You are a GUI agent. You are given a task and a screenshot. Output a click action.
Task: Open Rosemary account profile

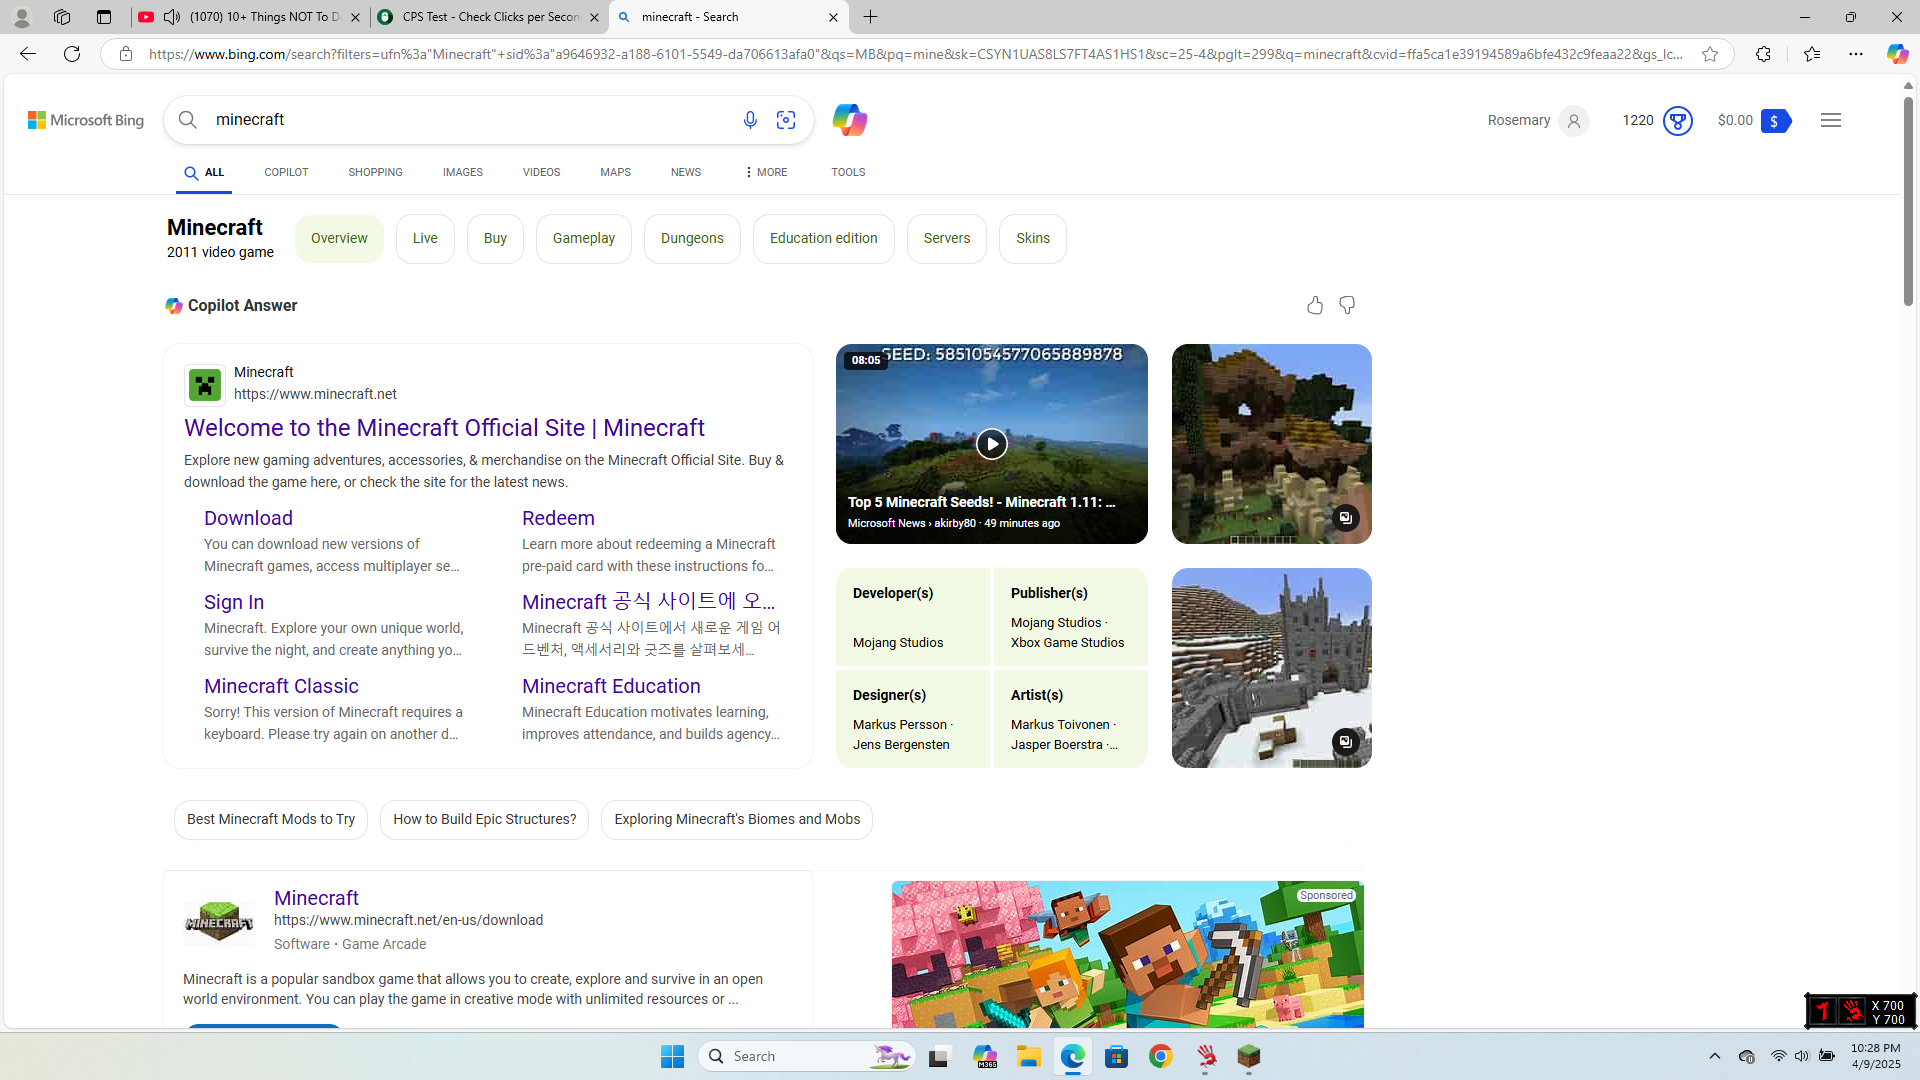(1538, 121)
